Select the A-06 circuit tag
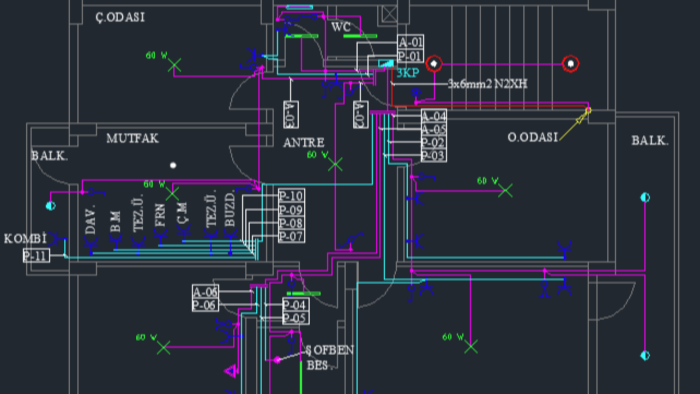Screen dimensions: 700x394 (205, 292)
